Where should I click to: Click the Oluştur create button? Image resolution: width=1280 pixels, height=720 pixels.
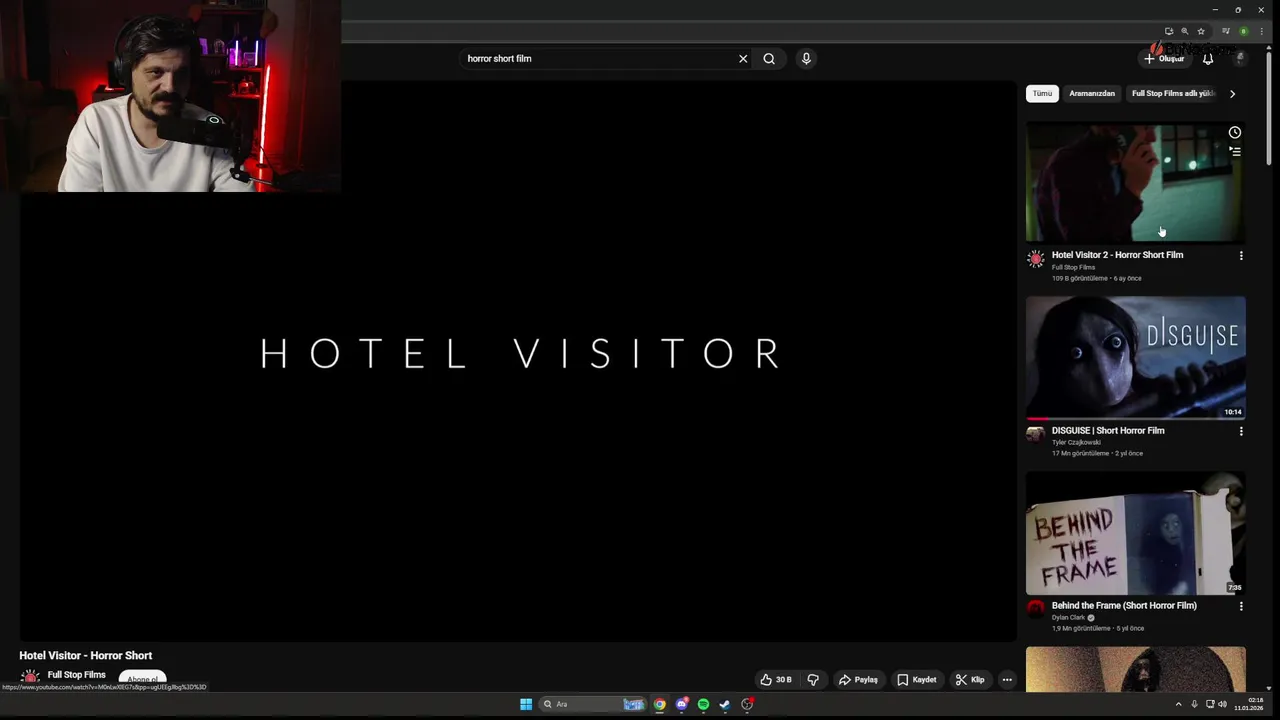tap(1165, 59)
